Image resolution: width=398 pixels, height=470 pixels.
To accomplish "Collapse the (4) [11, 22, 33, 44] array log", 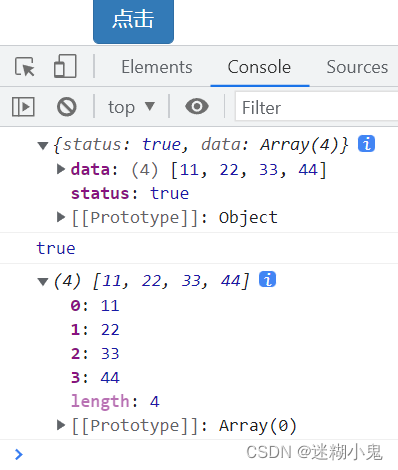I will [x=43, y=282].
